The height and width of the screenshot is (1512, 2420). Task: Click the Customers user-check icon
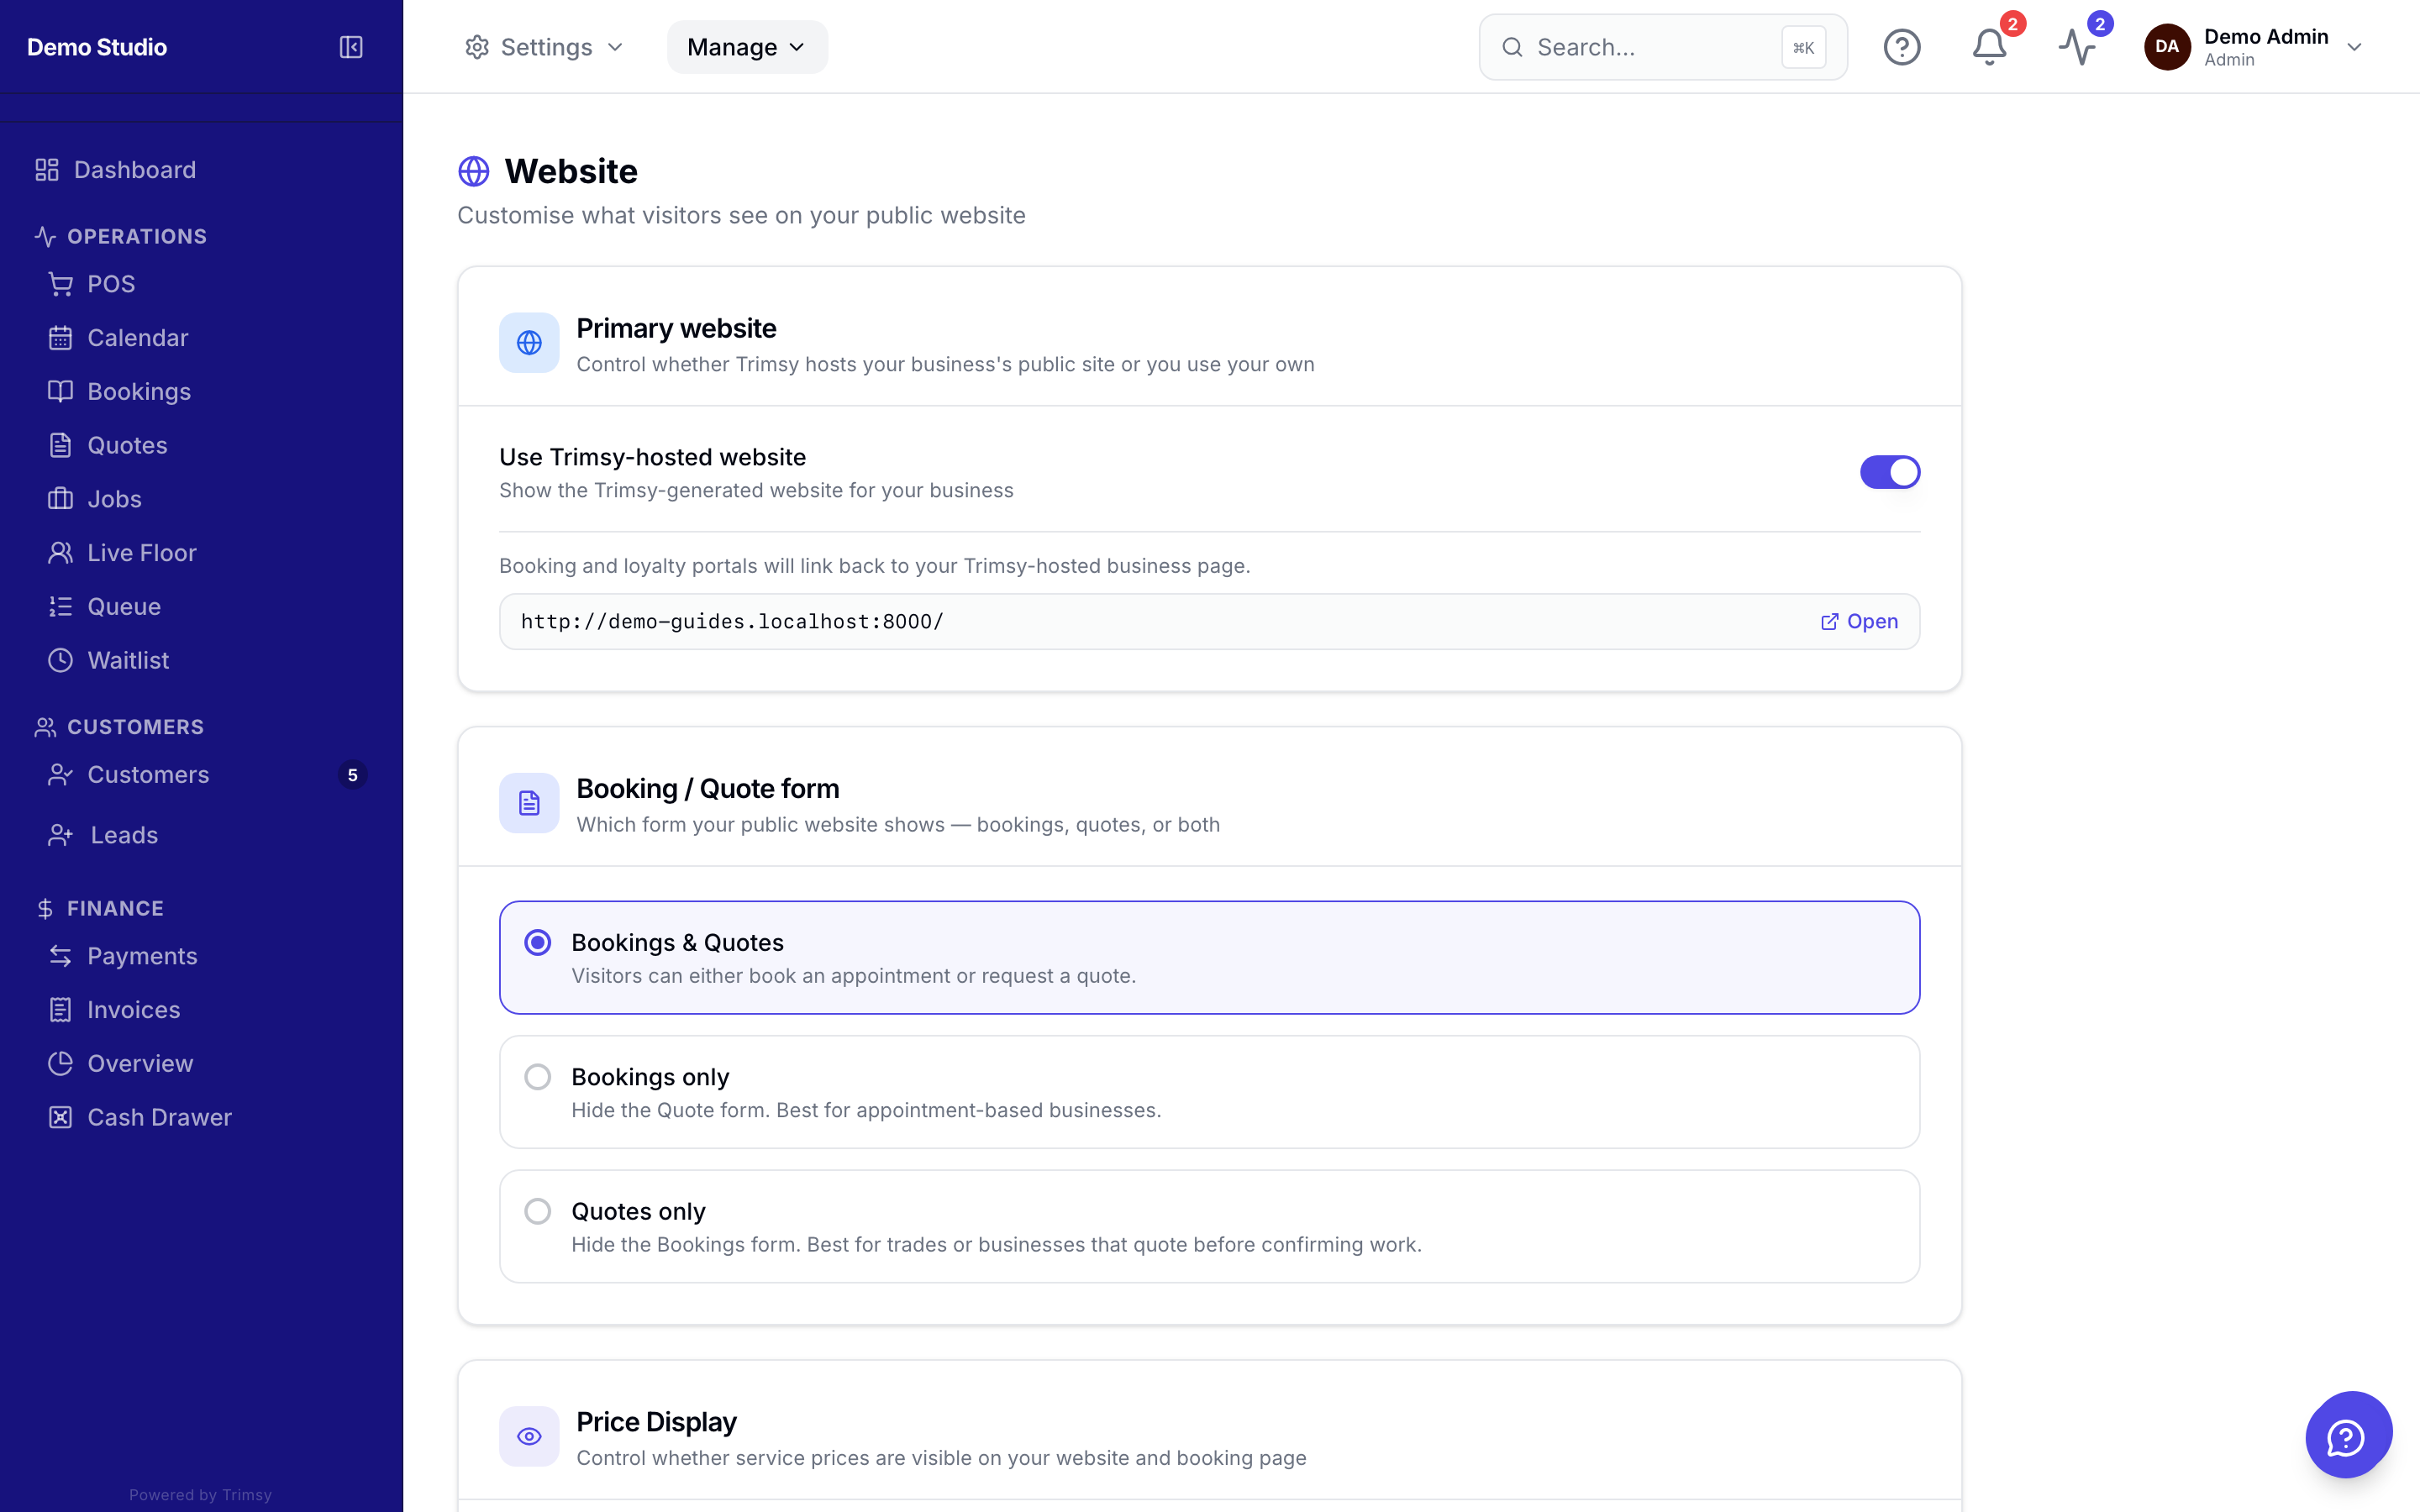(x=61, y=775)
